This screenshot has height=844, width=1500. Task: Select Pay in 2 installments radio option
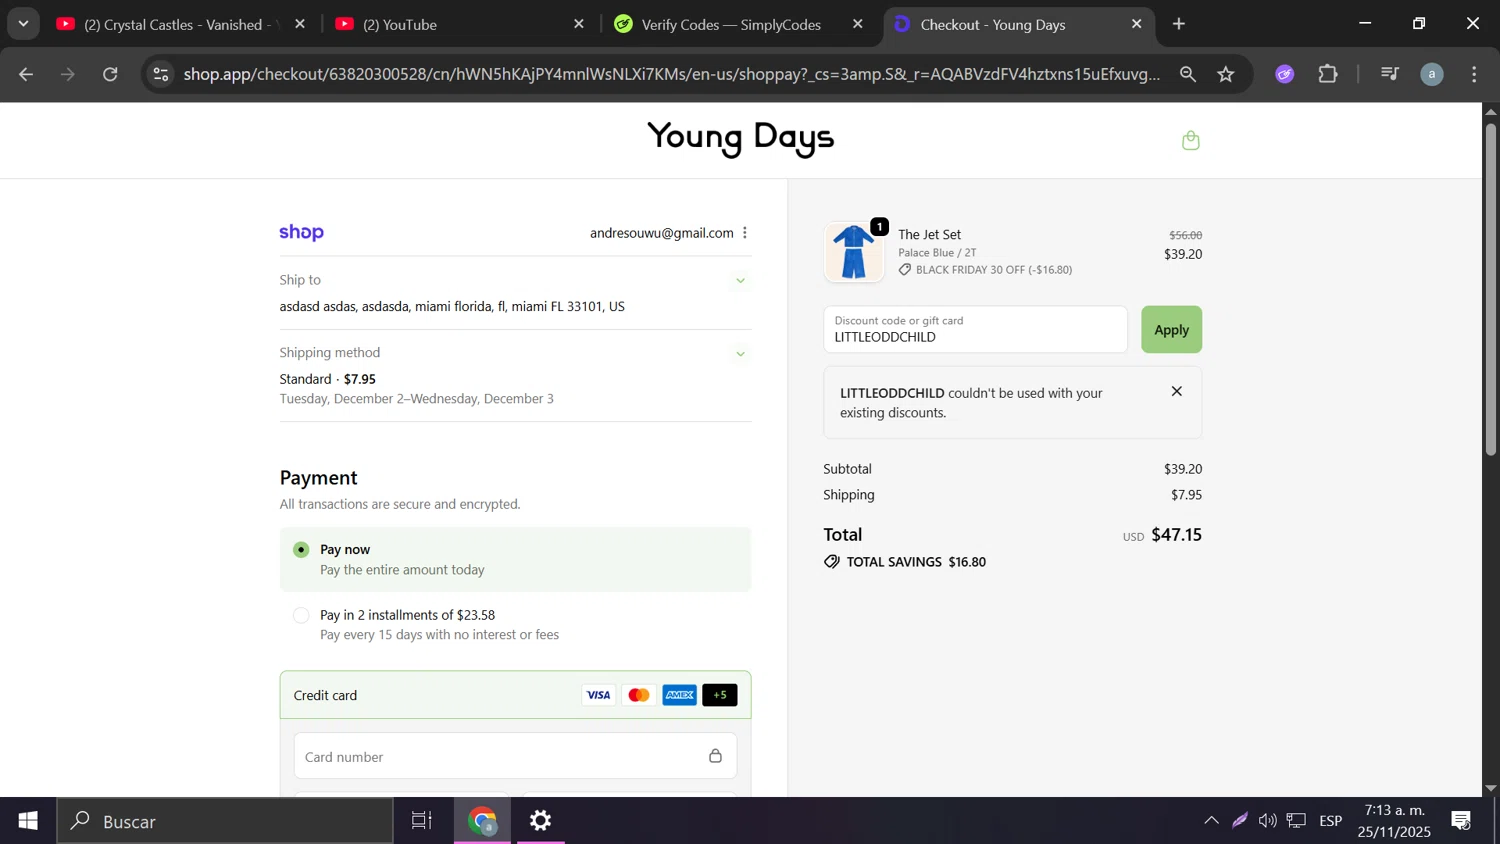301,615
